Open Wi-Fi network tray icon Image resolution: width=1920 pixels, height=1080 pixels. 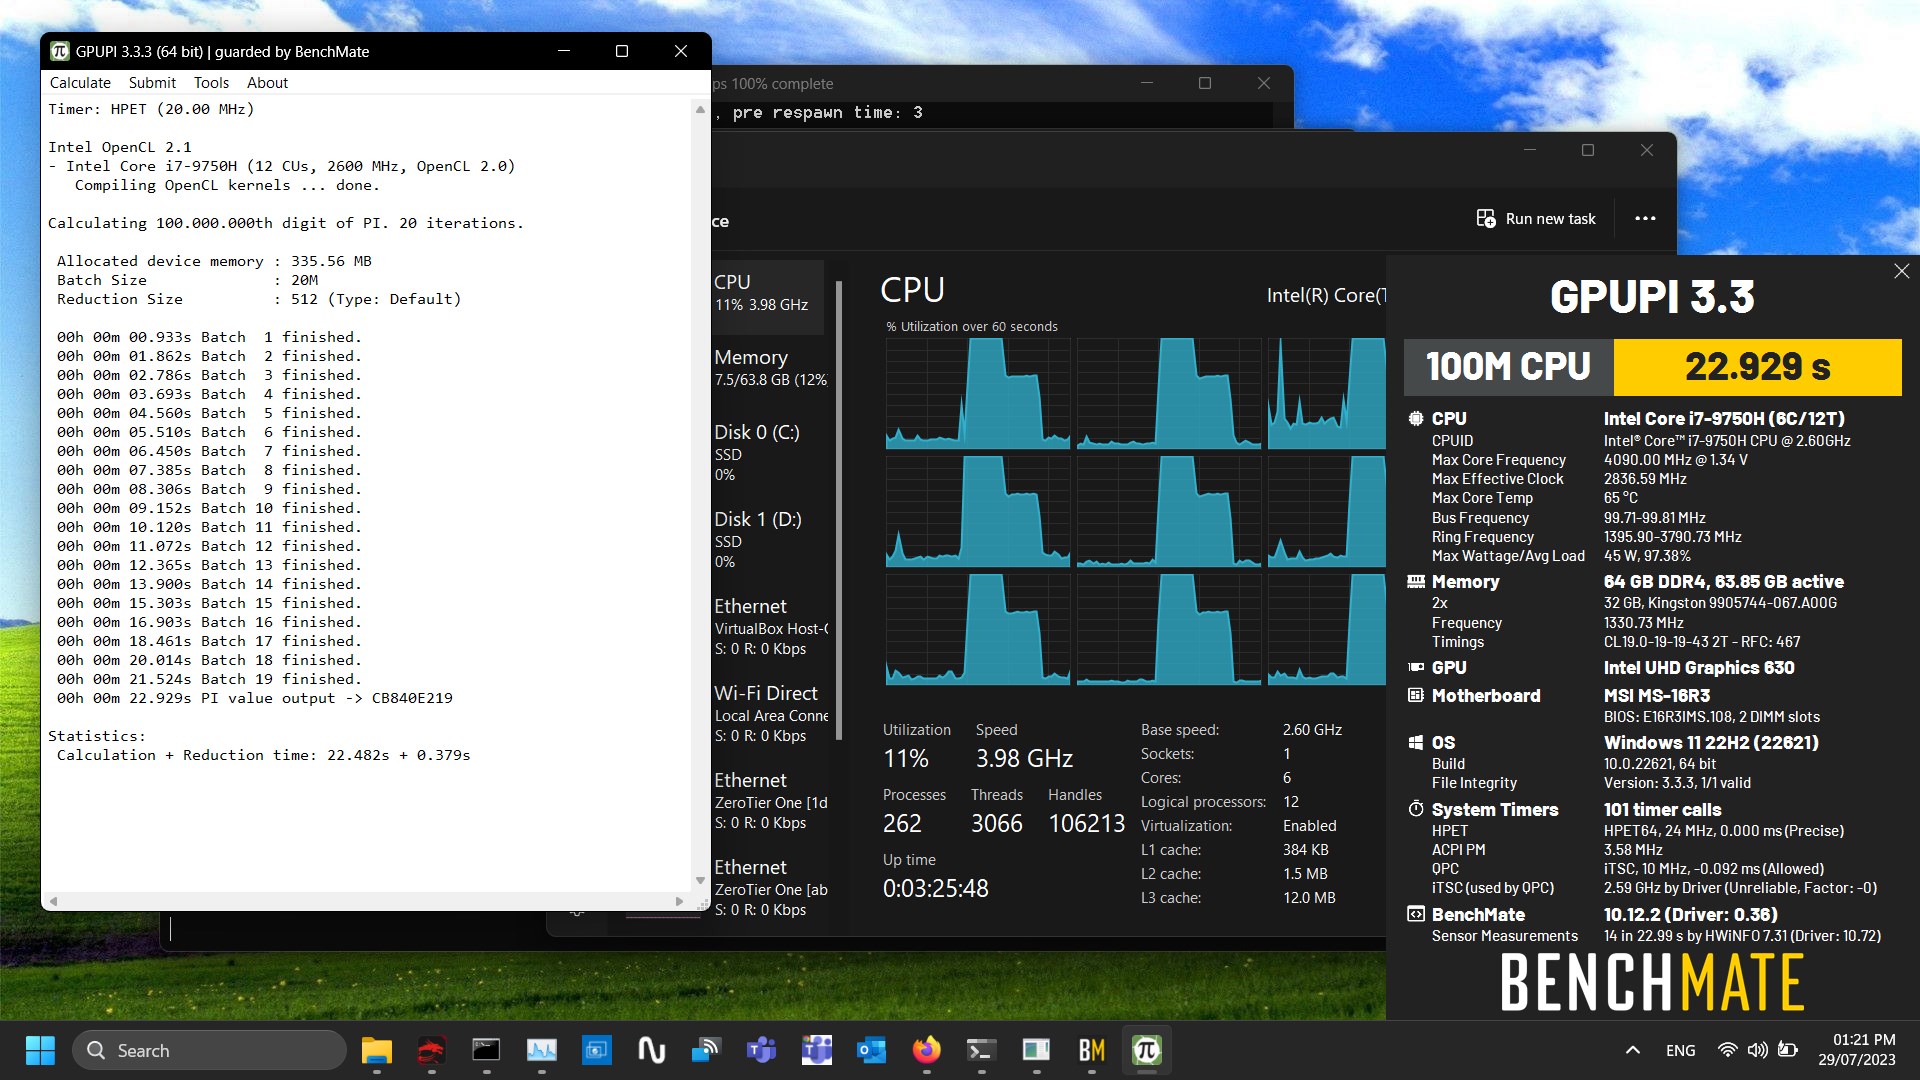tap(1727, 1050)
